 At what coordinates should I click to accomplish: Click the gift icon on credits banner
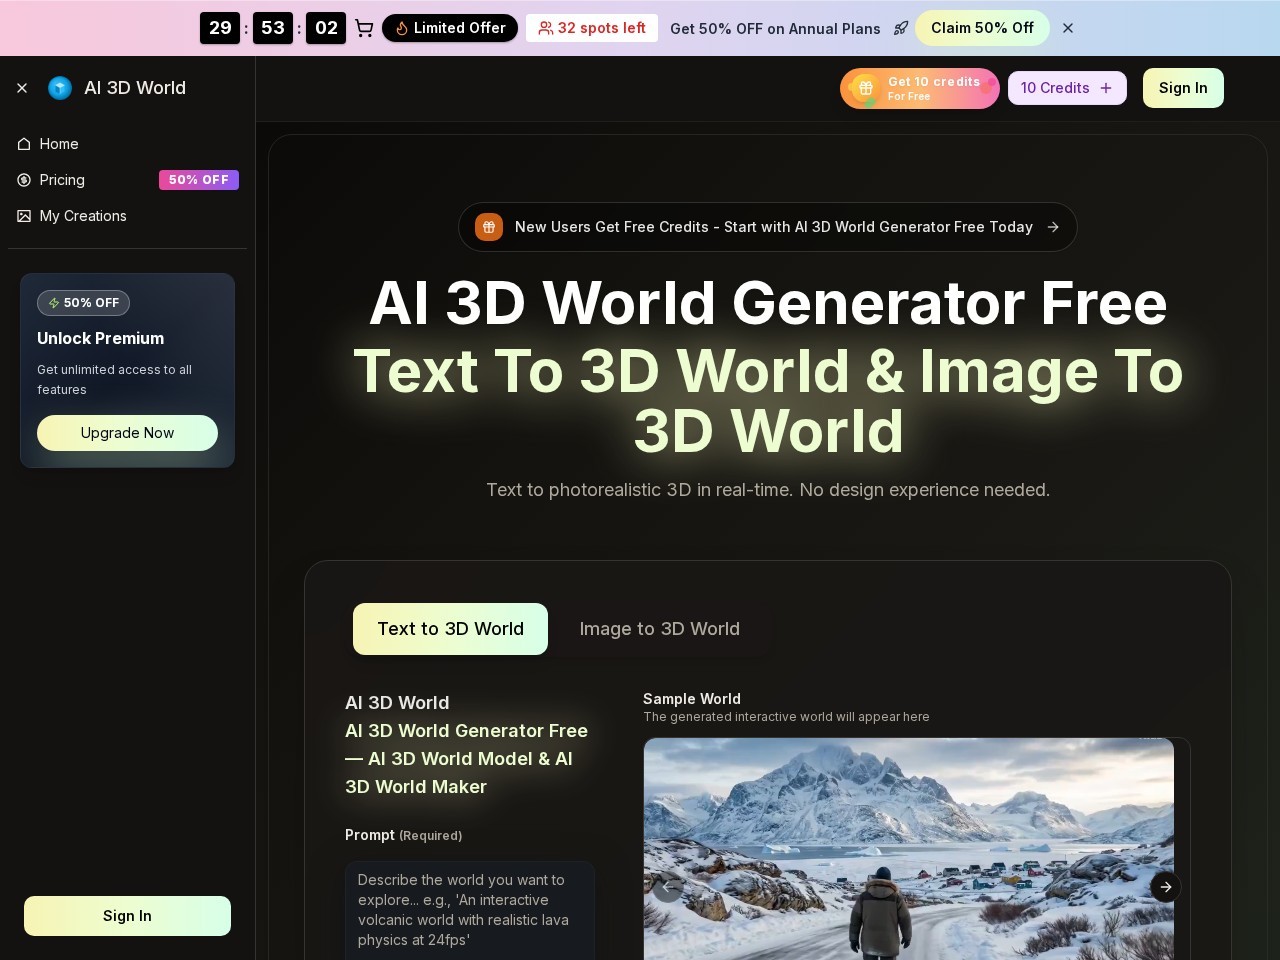pos(865,88)
